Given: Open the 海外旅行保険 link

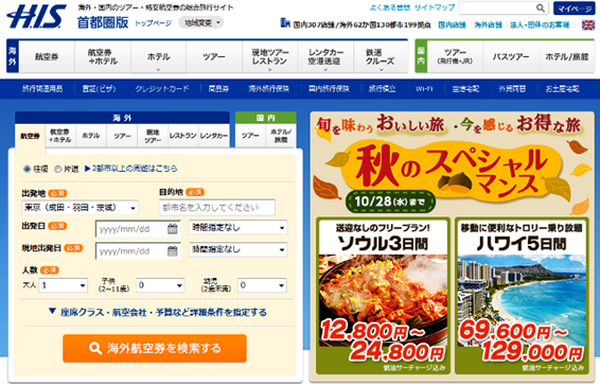Looking at the screenshot, I should pyautogui.click(x=269, y=89).
